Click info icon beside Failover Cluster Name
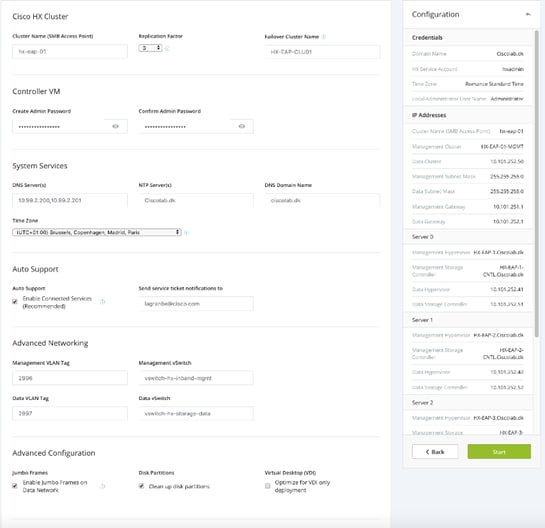545x528 pixels. pyautogui.click(x=324, y=36)
